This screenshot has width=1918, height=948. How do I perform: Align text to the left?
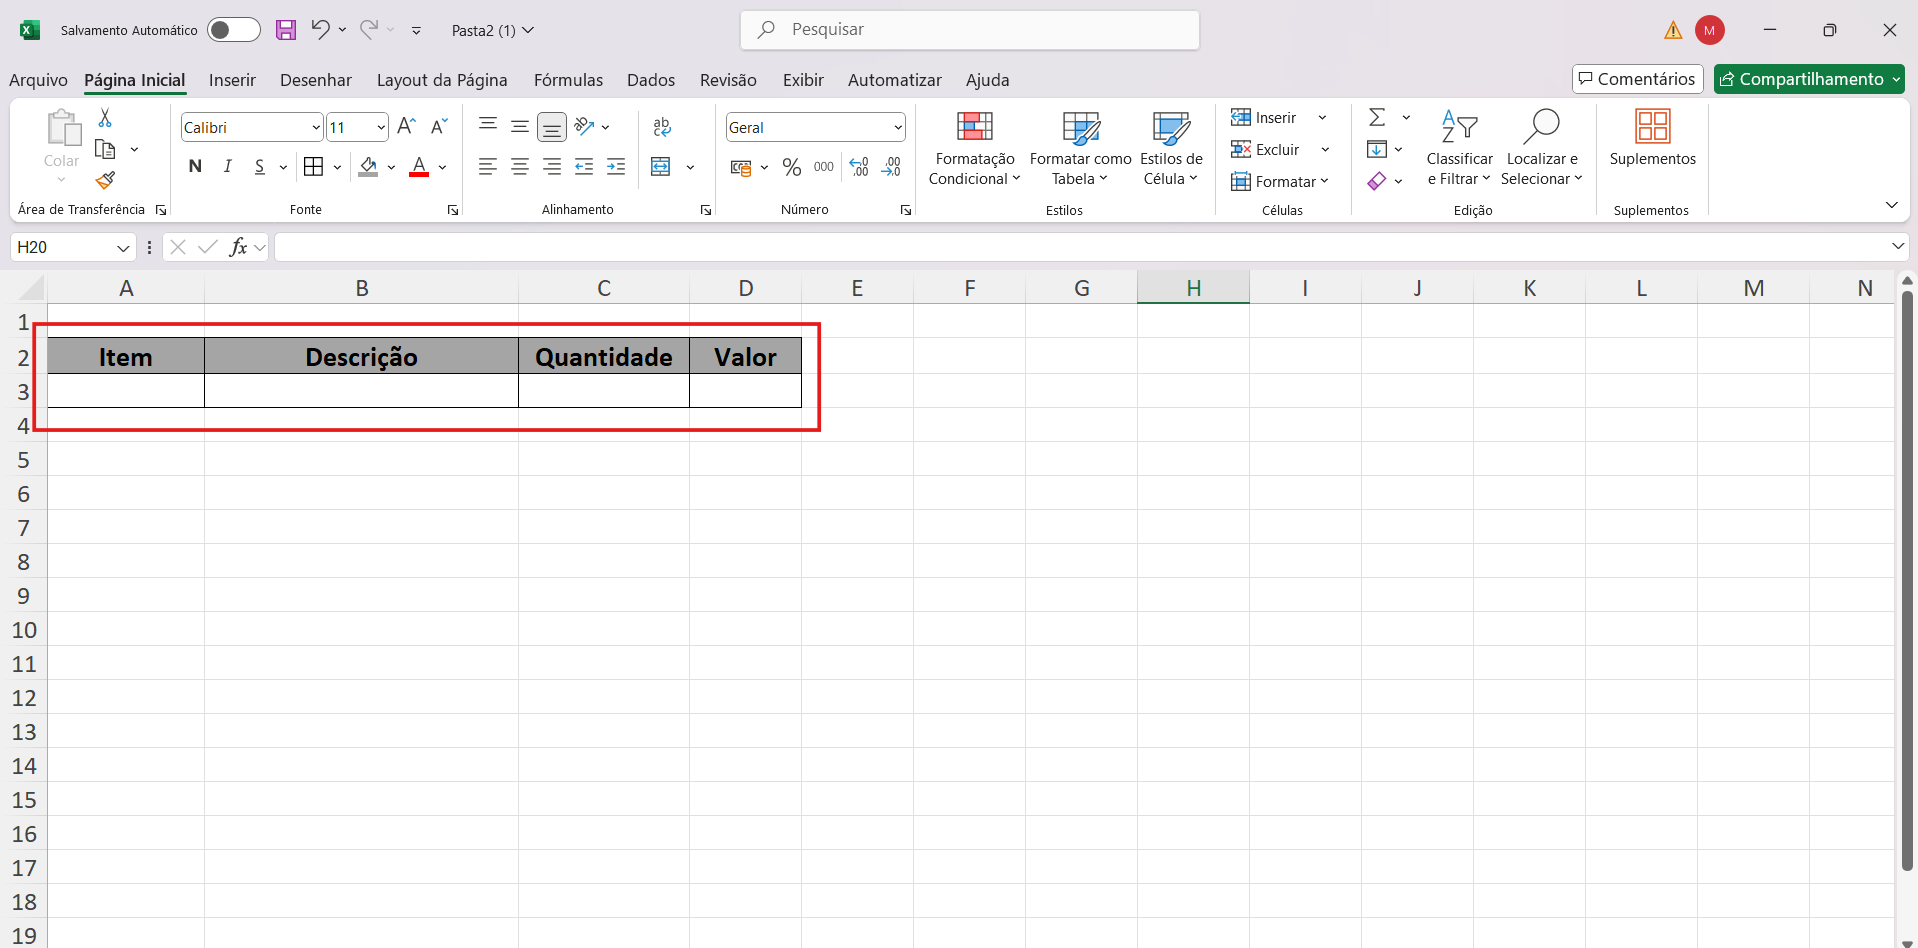488,167
